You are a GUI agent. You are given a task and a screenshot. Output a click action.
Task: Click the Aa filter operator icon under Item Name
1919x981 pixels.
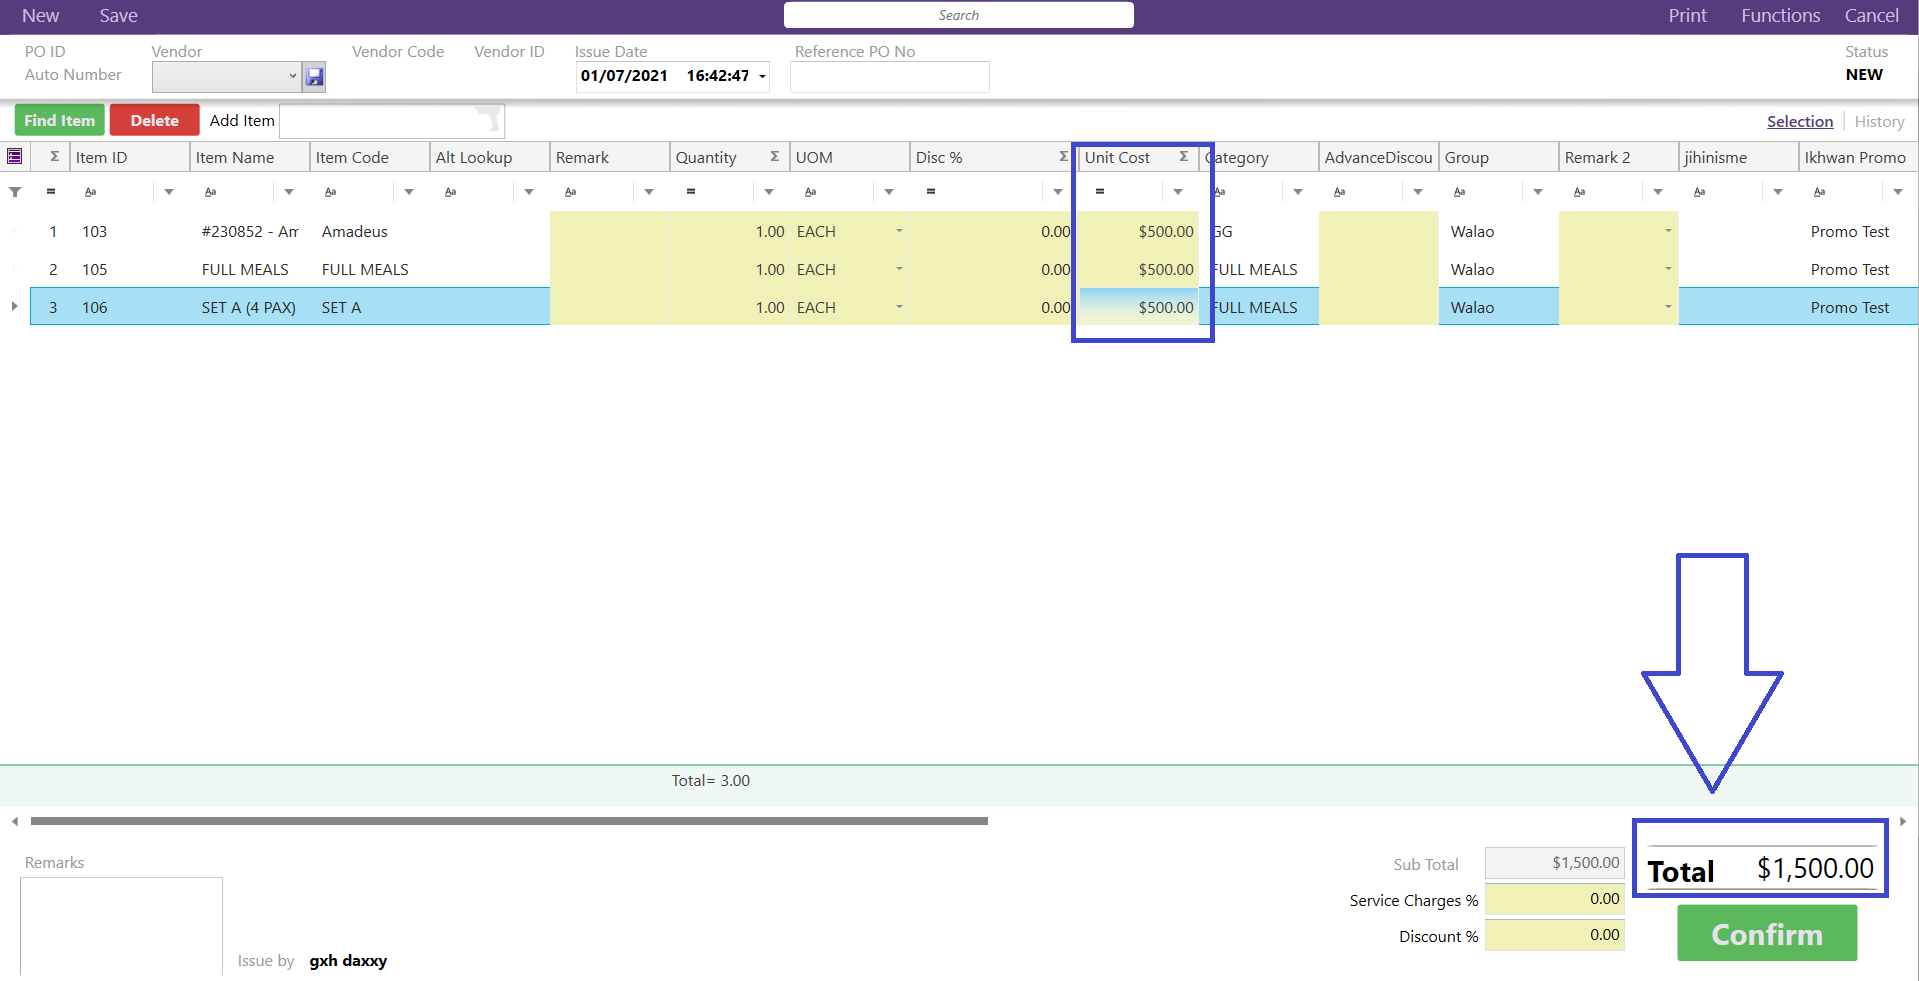(x=210, y=192)
